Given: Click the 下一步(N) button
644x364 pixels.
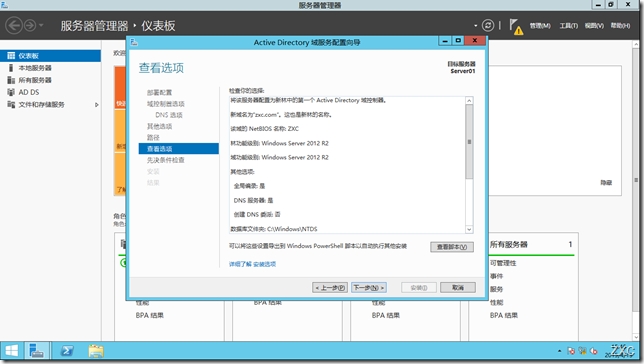Looking at the screenshot, I should point(369,288).
